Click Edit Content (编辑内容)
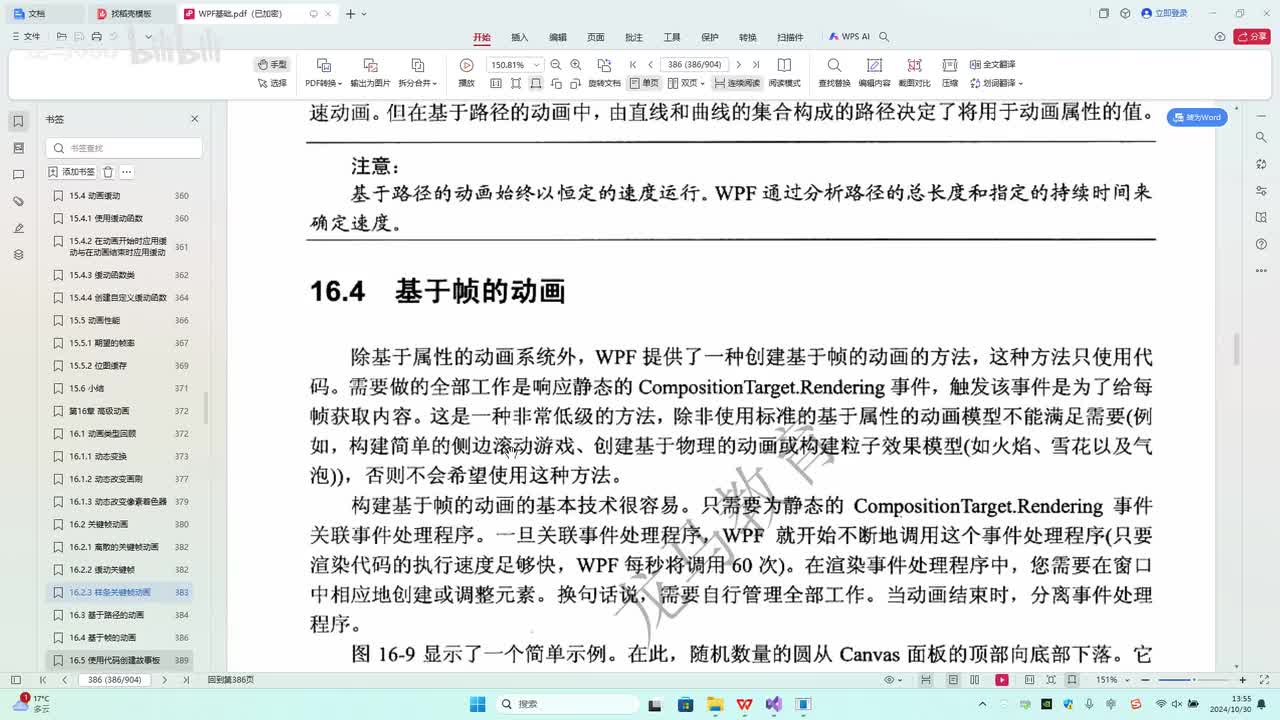Image resolution: width=1280 pixels, height=720 pixels. [x=874, y=72]
